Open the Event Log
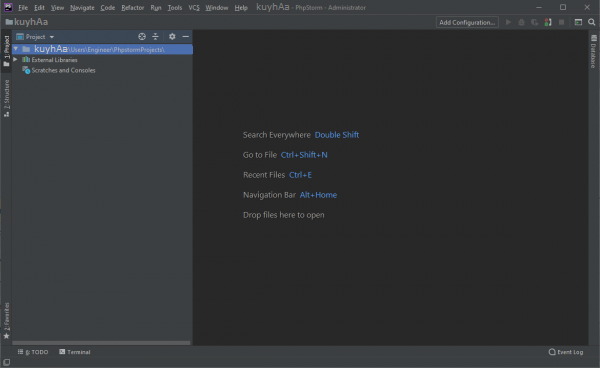 point(566,352)
